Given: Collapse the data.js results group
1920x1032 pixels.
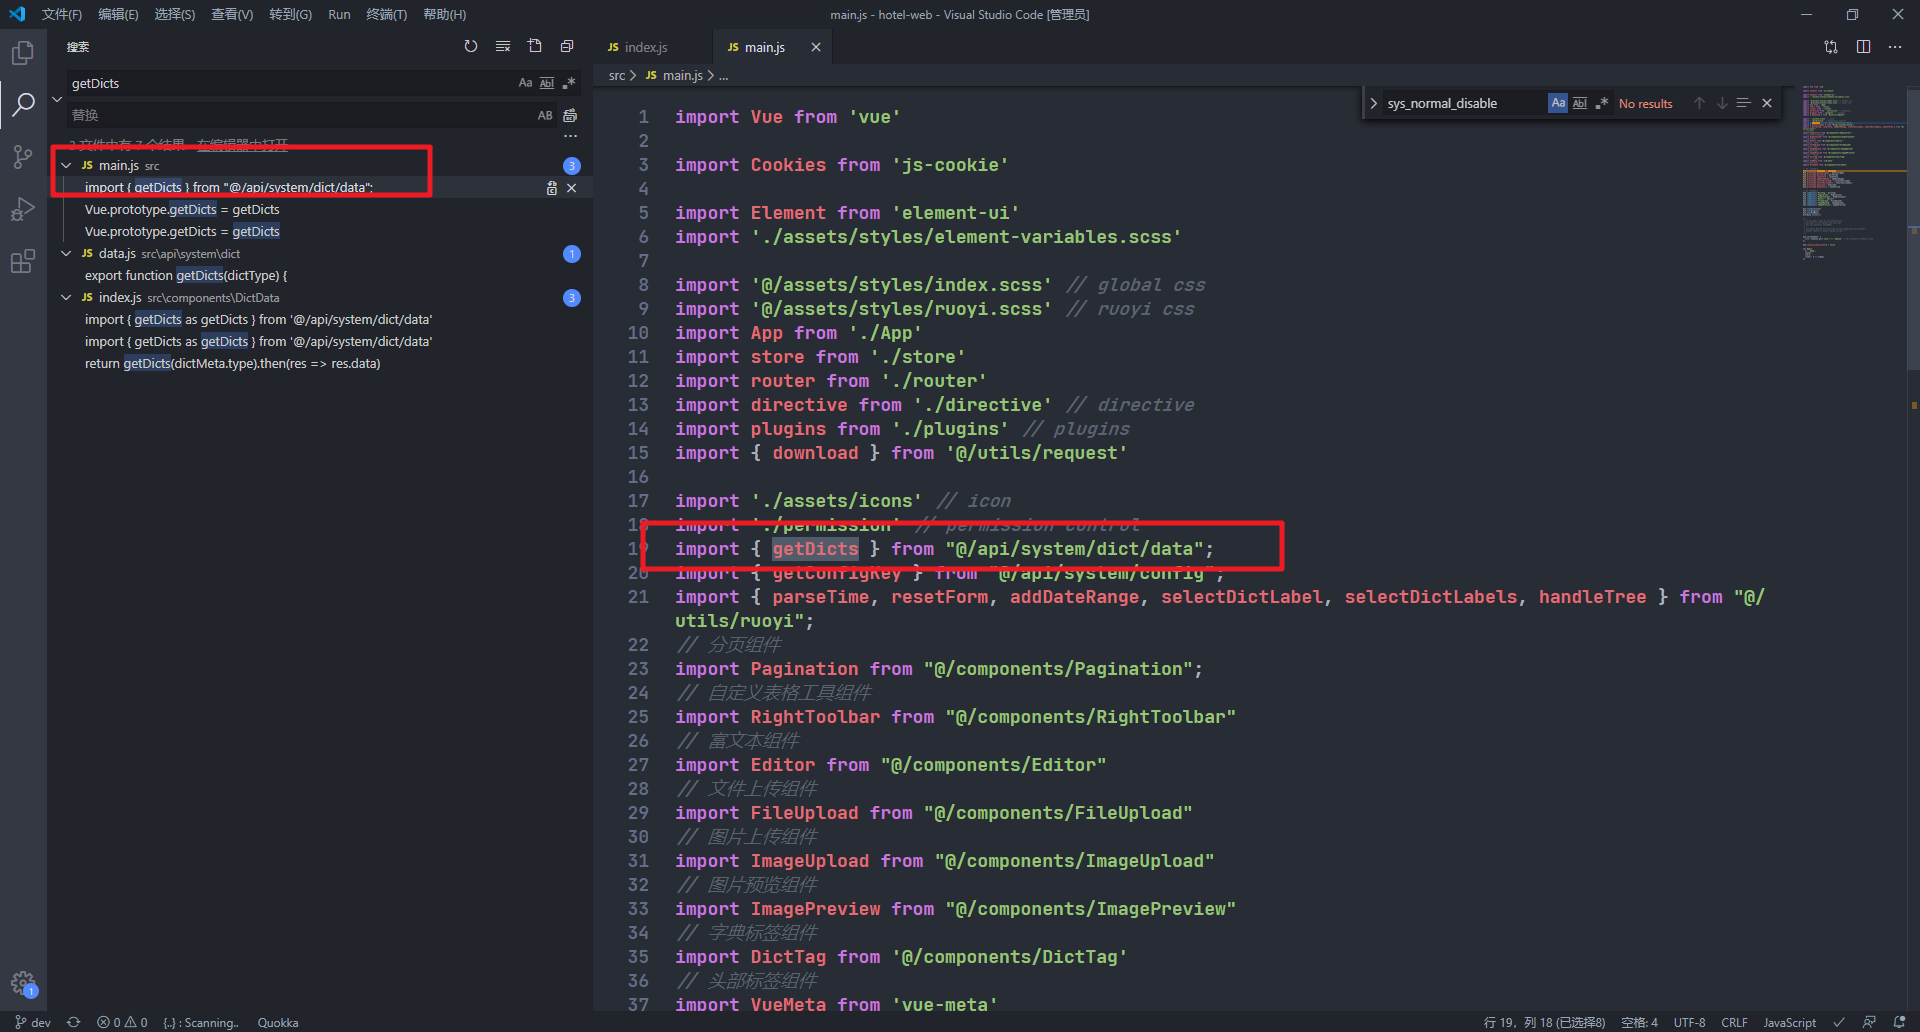Looking at the screenshot, I should pos(66,253).
